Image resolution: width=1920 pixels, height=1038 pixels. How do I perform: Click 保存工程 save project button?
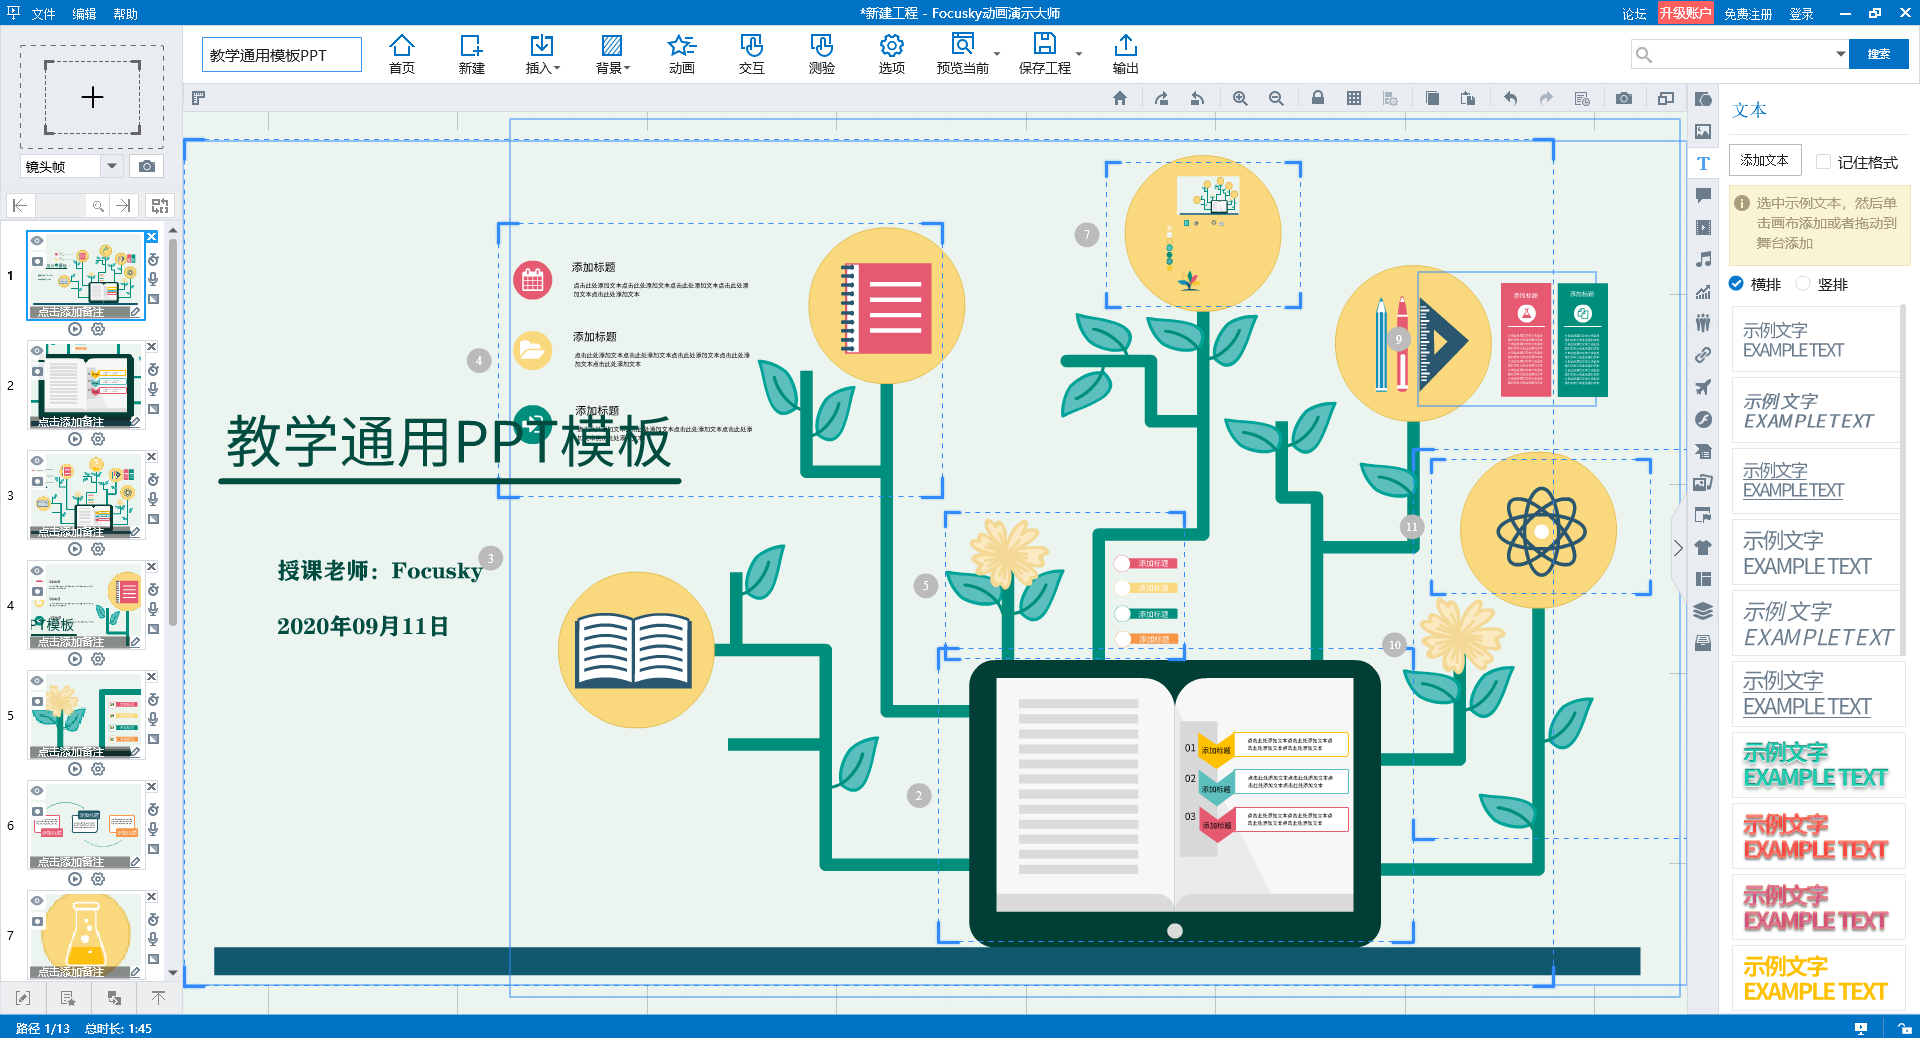pyautogui.click(x=1044, y=54)
